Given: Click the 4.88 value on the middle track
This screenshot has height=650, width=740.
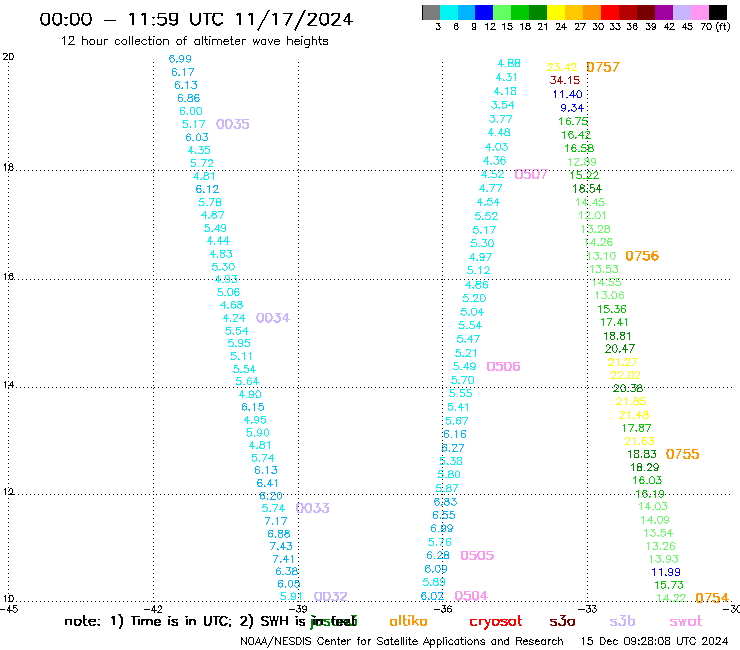Looking at the screenshot, I should coord(509,63).
